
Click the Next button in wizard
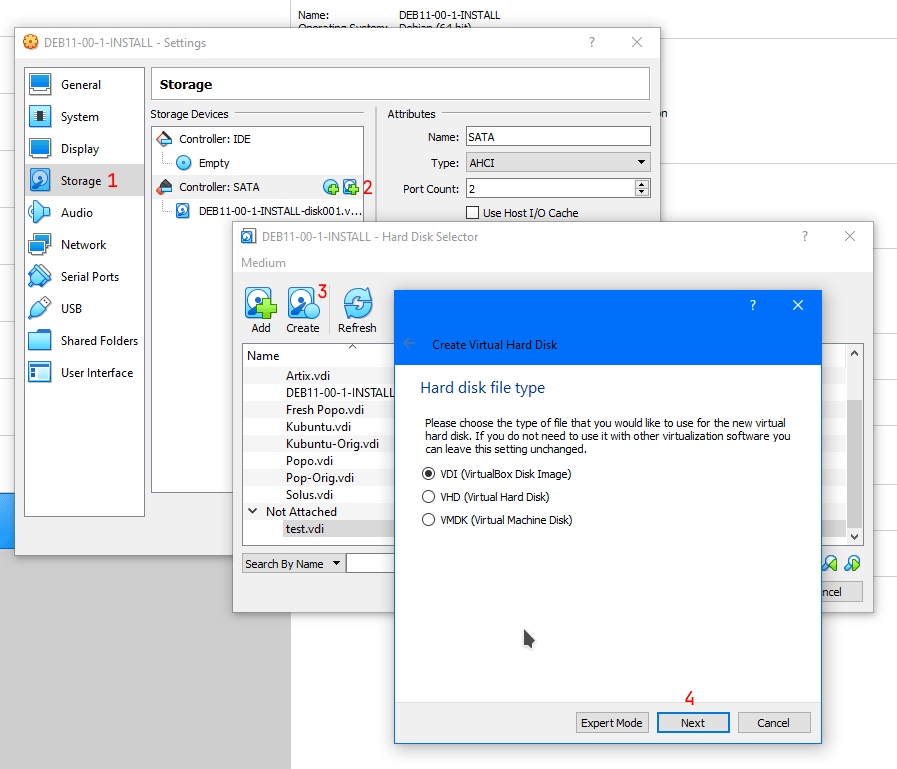pyautogui.click(x=693, y=723)
